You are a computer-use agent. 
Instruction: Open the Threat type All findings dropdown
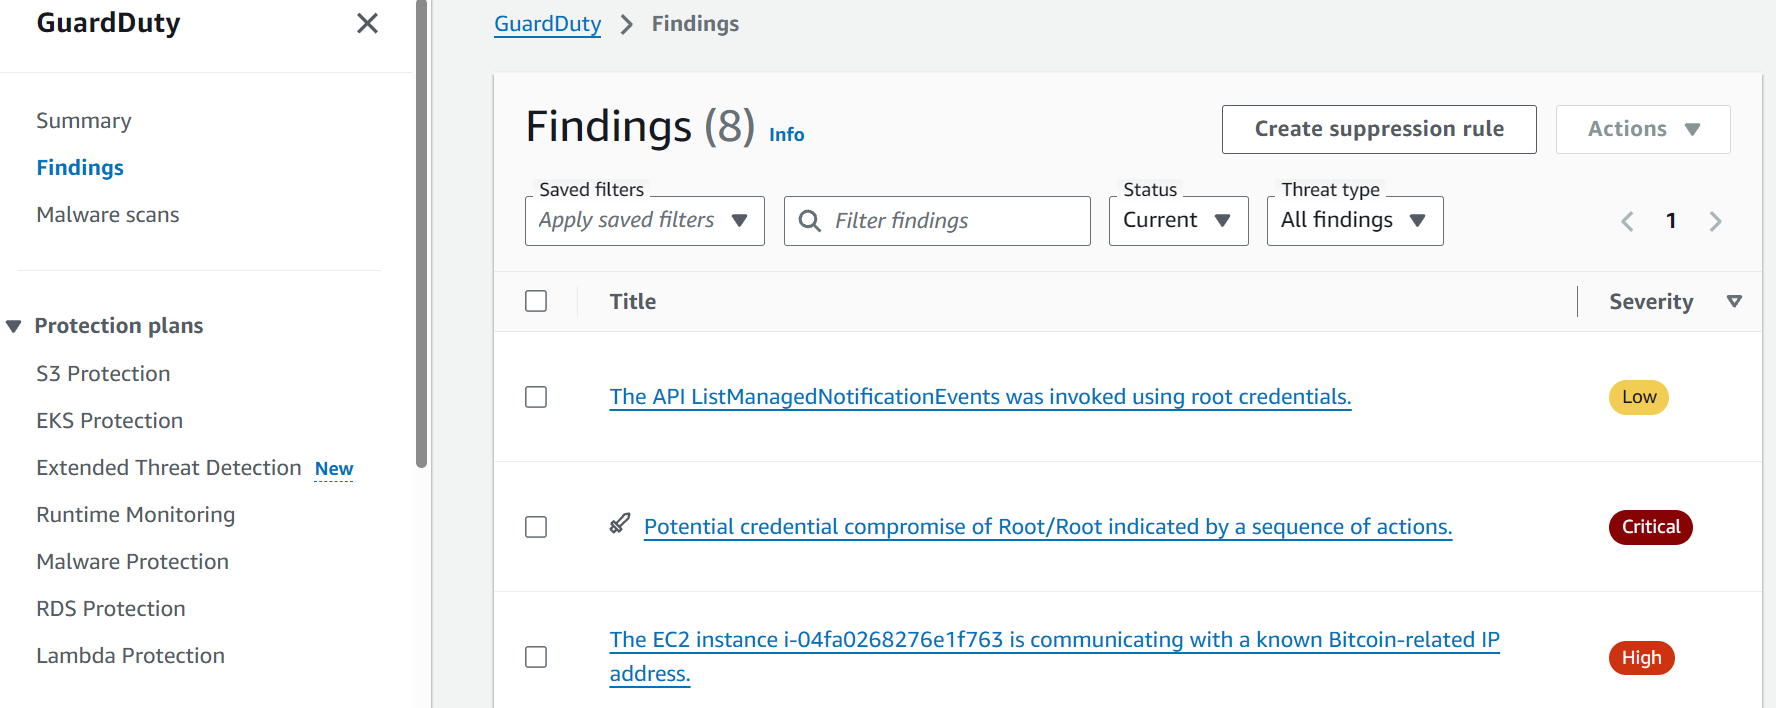[1355, 221]
